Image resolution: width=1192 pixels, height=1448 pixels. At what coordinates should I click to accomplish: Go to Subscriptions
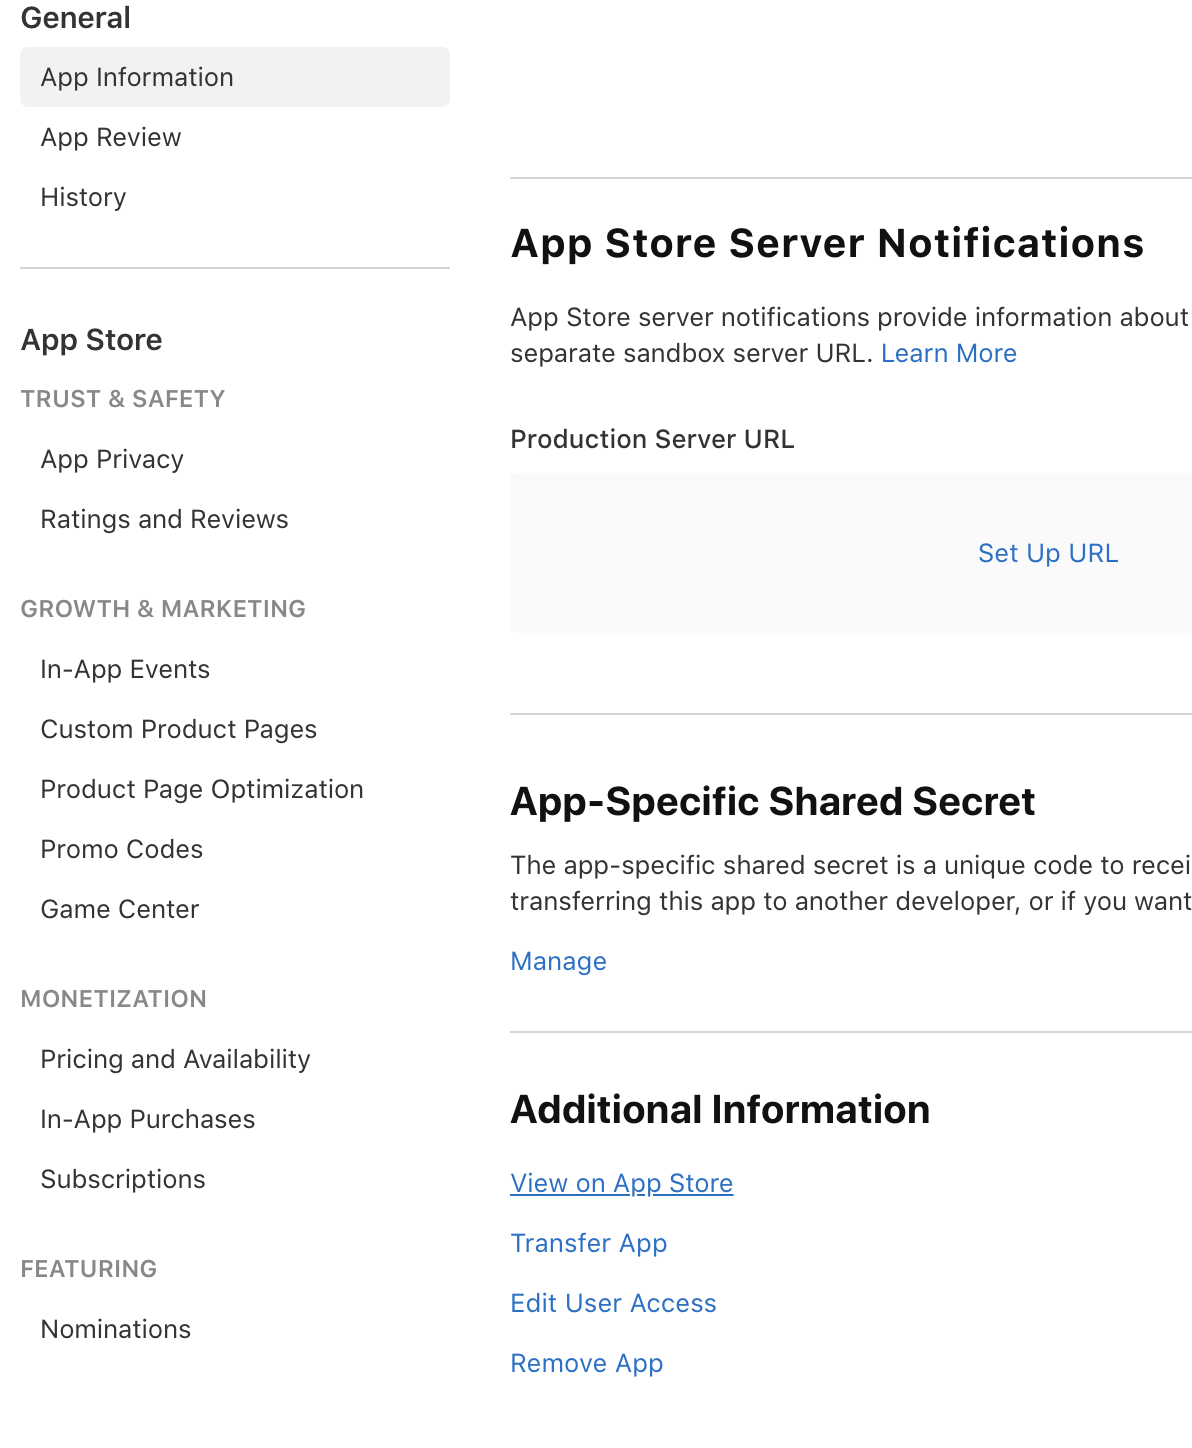pos(122,1179)
